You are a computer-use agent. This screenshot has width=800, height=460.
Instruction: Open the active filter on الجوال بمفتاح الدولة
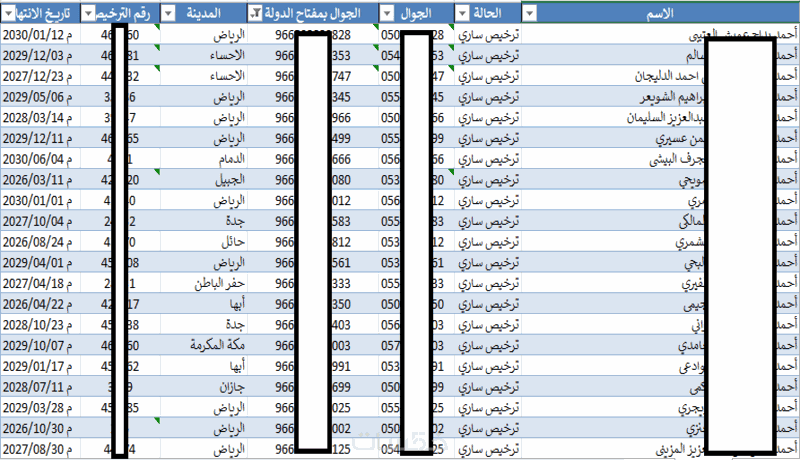click(x=255, y=14)
